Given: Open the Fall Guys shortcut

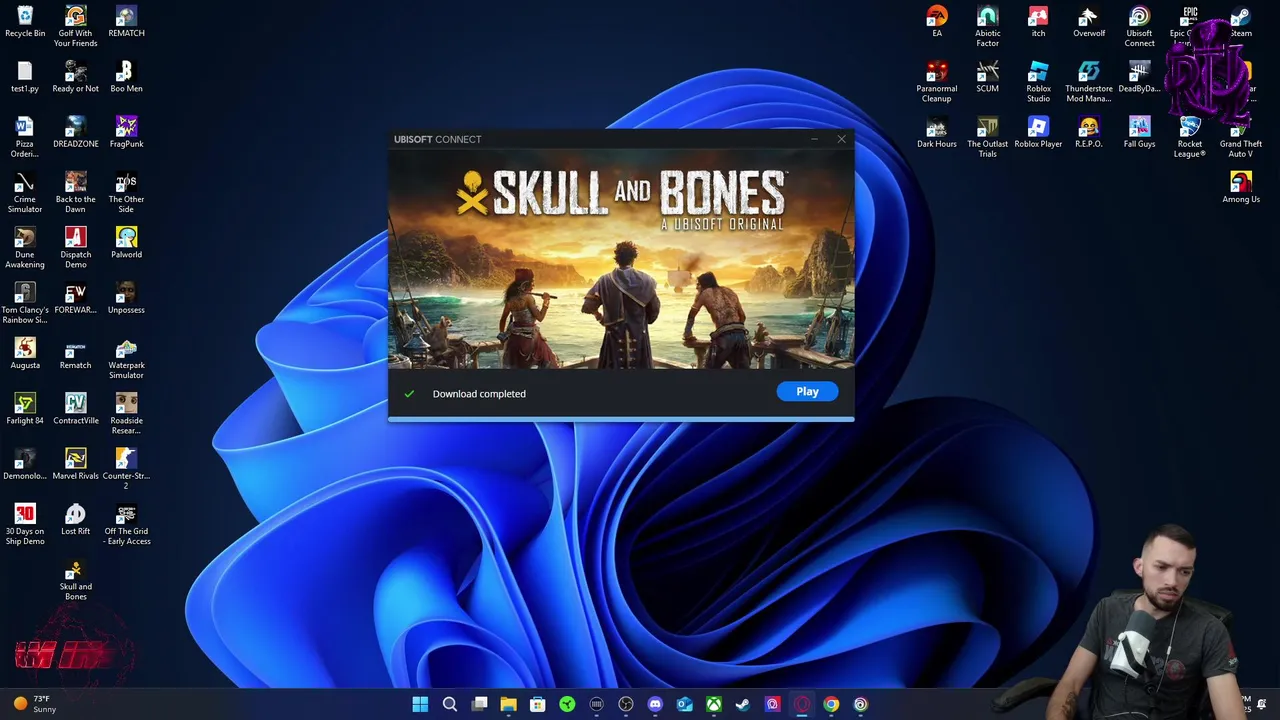Looking at the screenshot, I should click(1139, 132).
